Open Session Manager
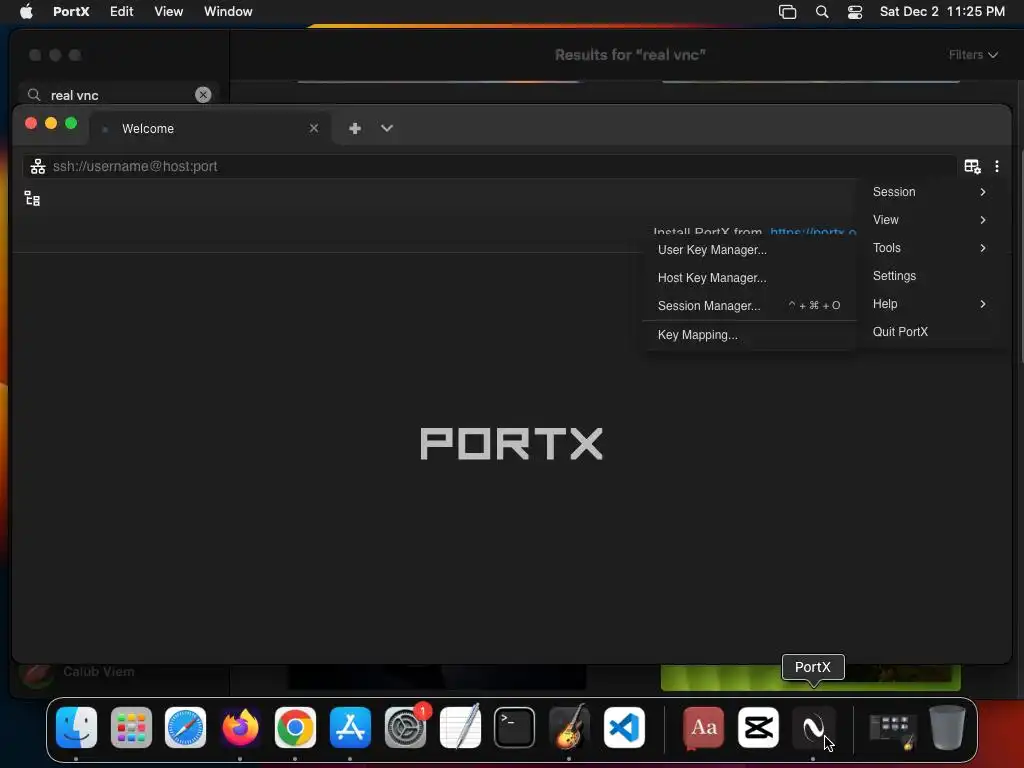Screen dimensions: 1024x768 [748, 306]
